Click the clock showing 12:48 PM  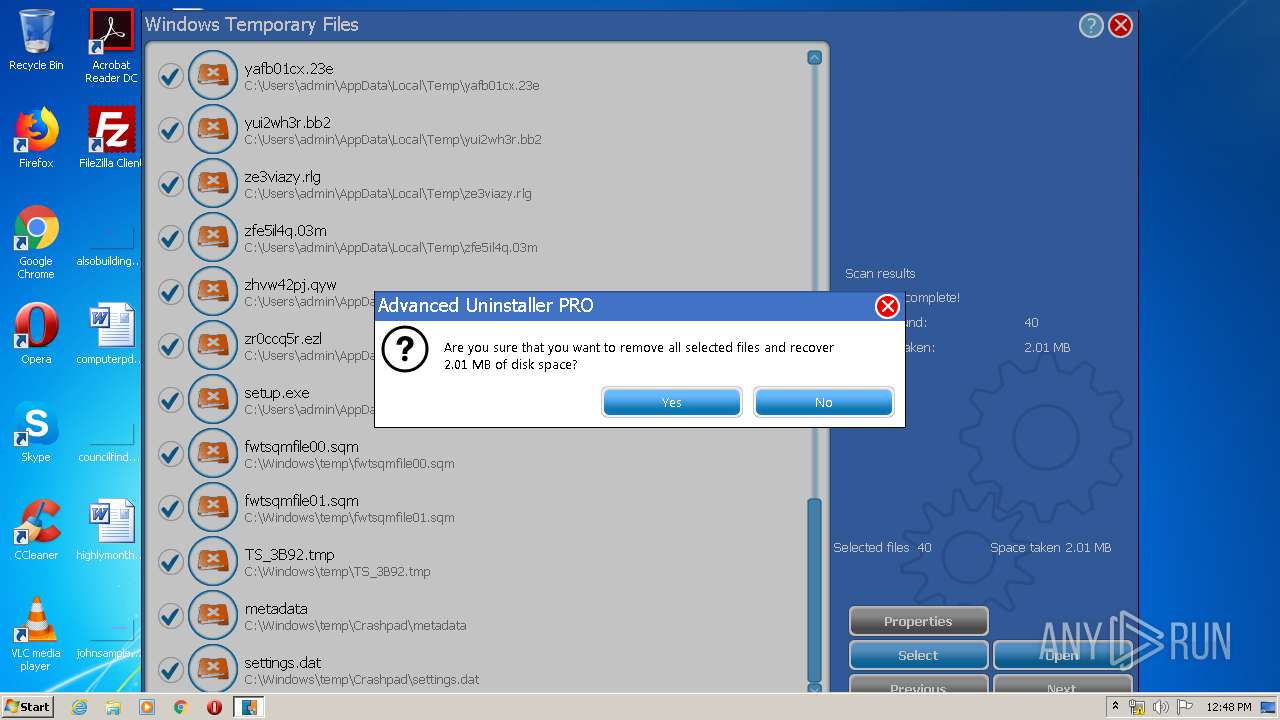click(x=1228, y=707)
